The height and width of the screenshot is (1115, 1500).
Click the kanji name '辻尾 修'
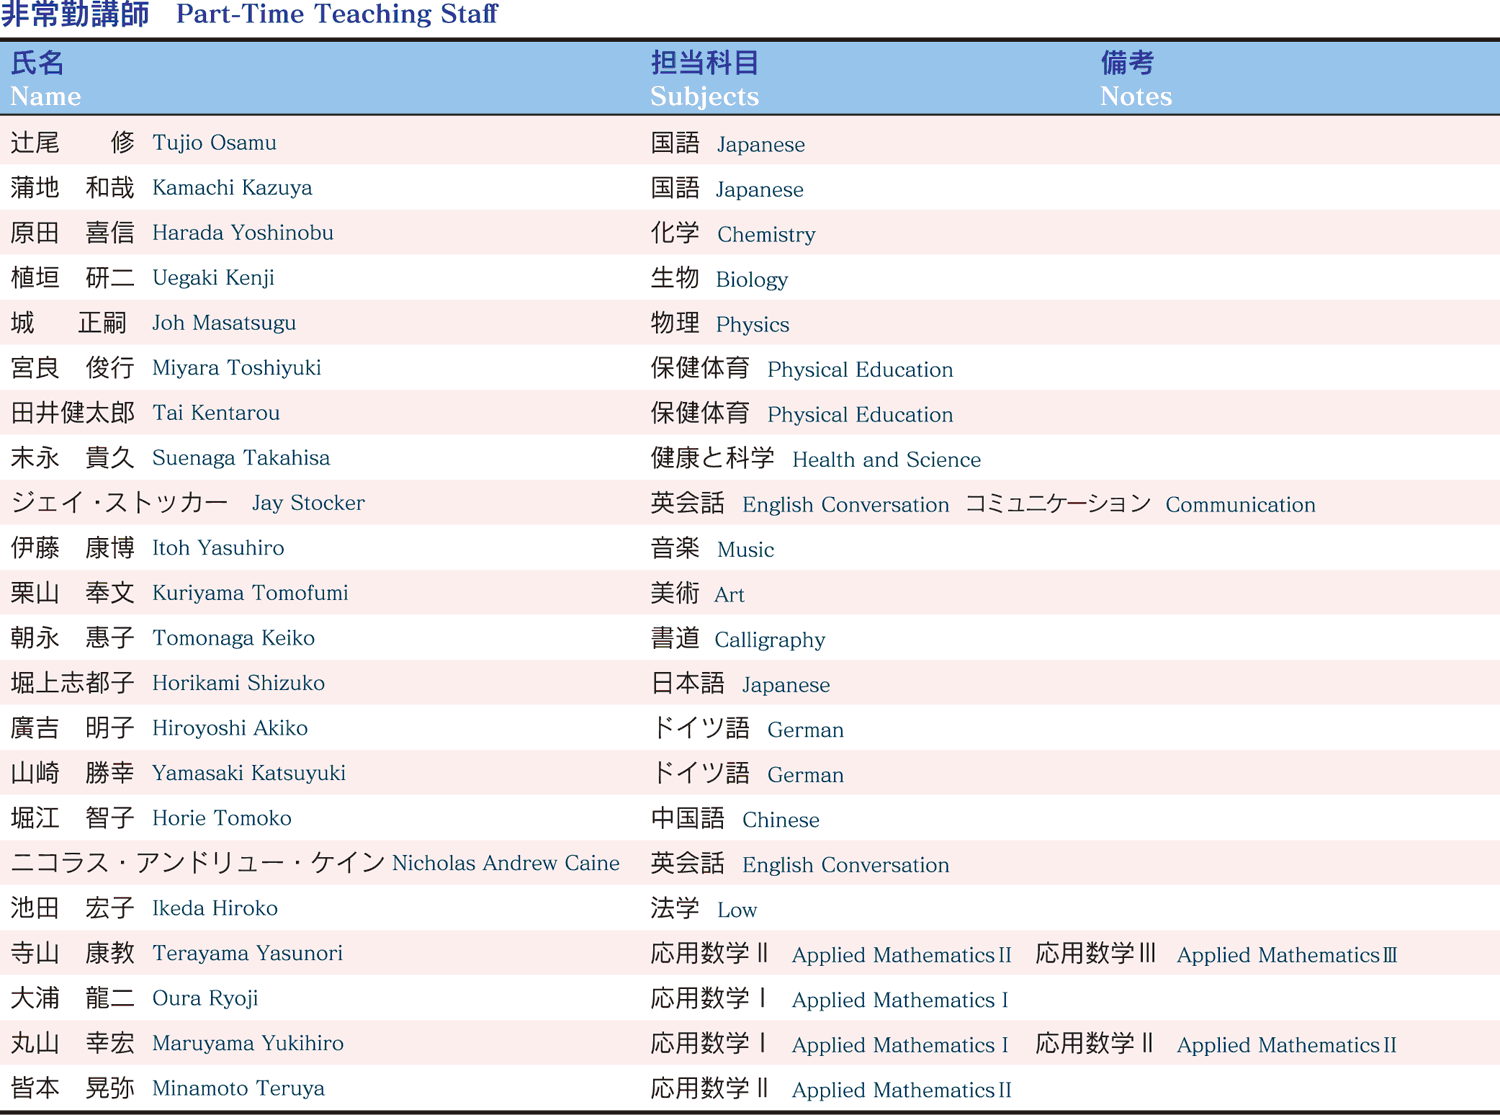point(72,142)
